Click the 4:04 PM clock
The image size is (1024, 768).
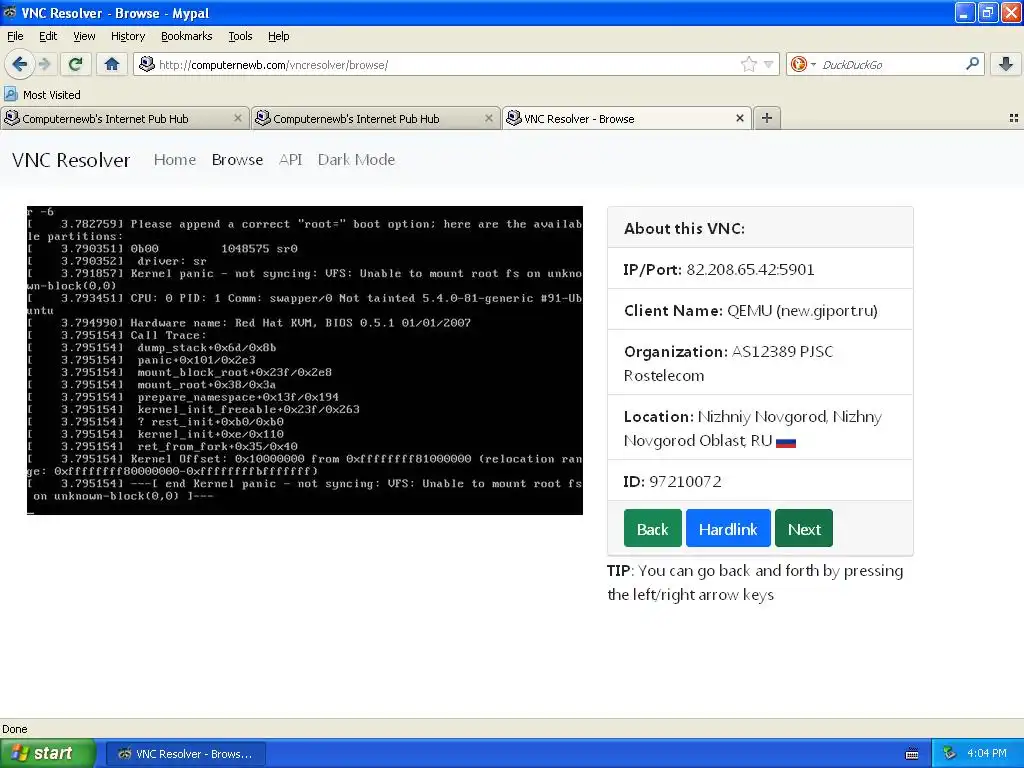point(987,754)
